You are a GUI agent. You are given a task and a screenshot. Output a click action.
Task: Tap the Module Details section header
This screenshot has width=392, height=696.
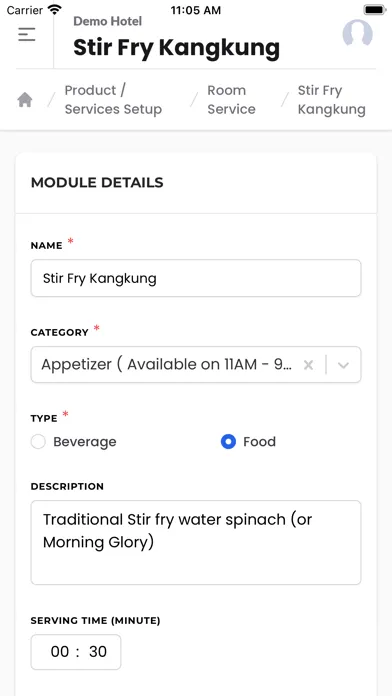[x=97, y=182]
